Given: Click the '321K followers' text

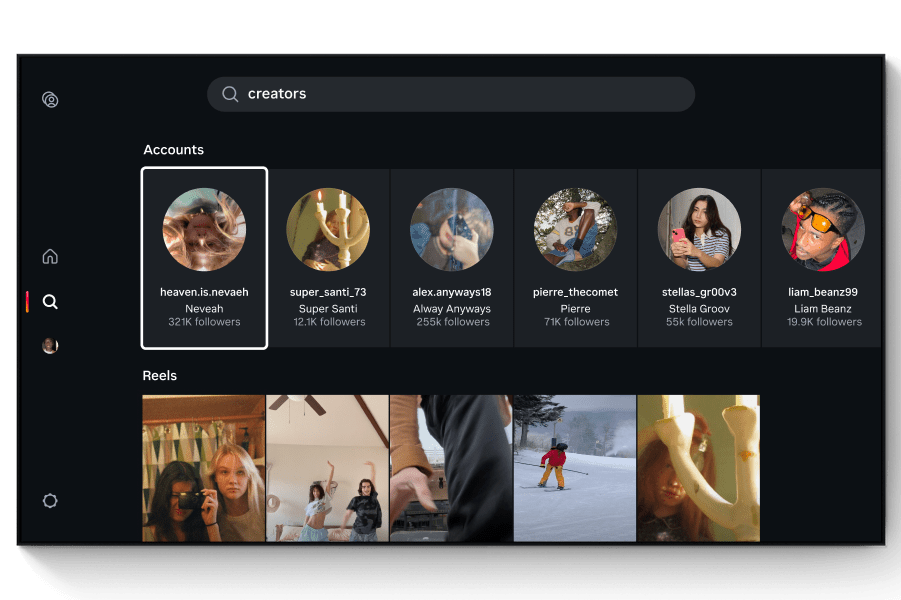Looking at the screenshot, I should coord(204,322).
